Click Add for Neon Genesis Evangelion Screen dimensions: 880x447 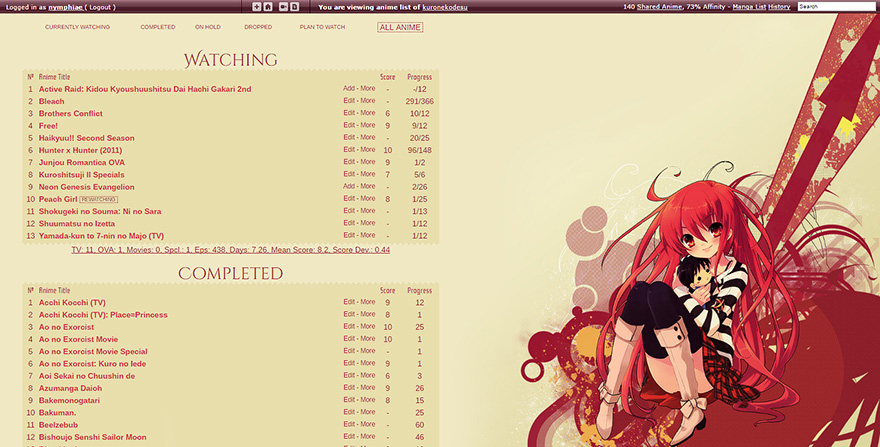pos(349,186)
